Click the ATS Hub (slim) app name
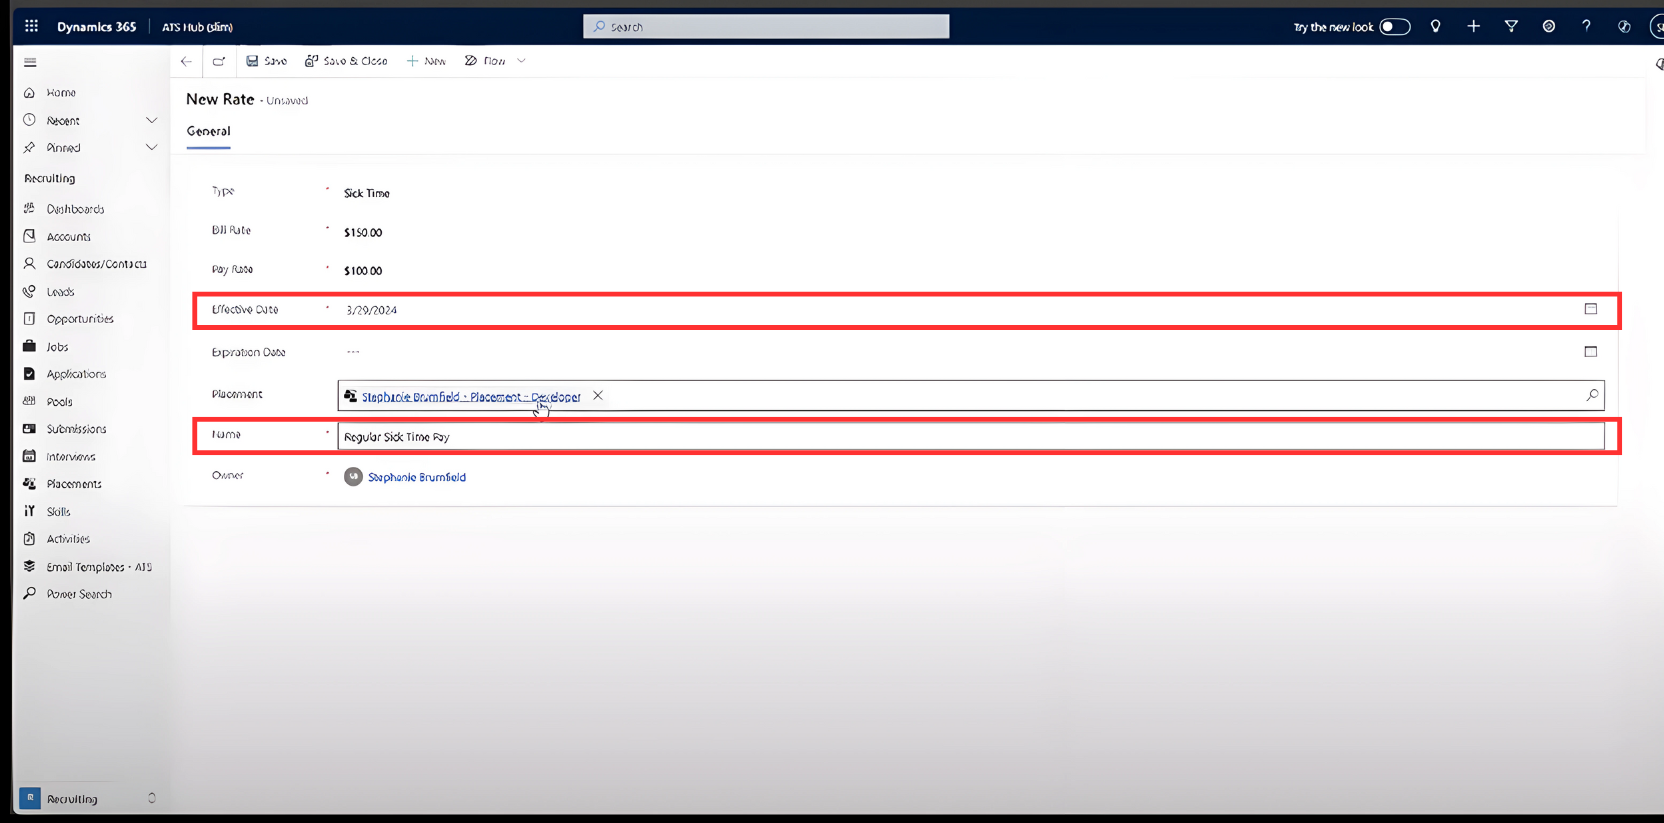The width and height of the screenshot is (1664, 823). point(197,27)
